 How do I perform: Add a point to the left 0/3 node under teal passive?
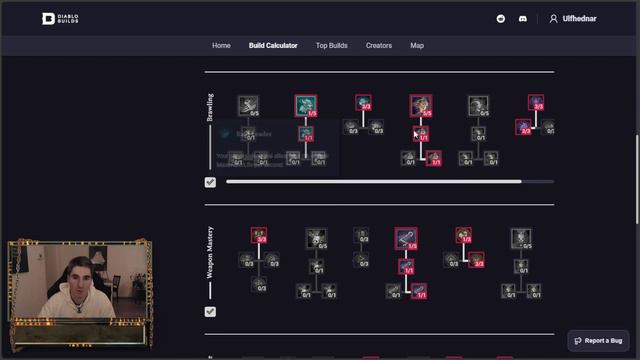coord(351,127)
